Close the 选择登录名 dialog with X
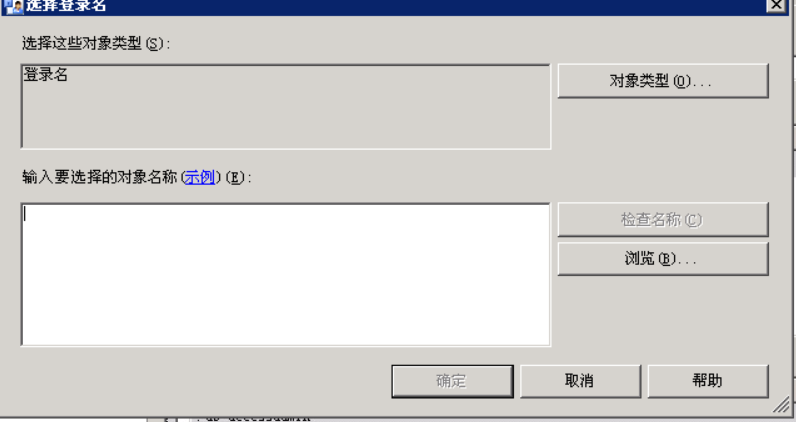This screenshot has height=422, width=796. pyautogui.click(x=776, y=5)
